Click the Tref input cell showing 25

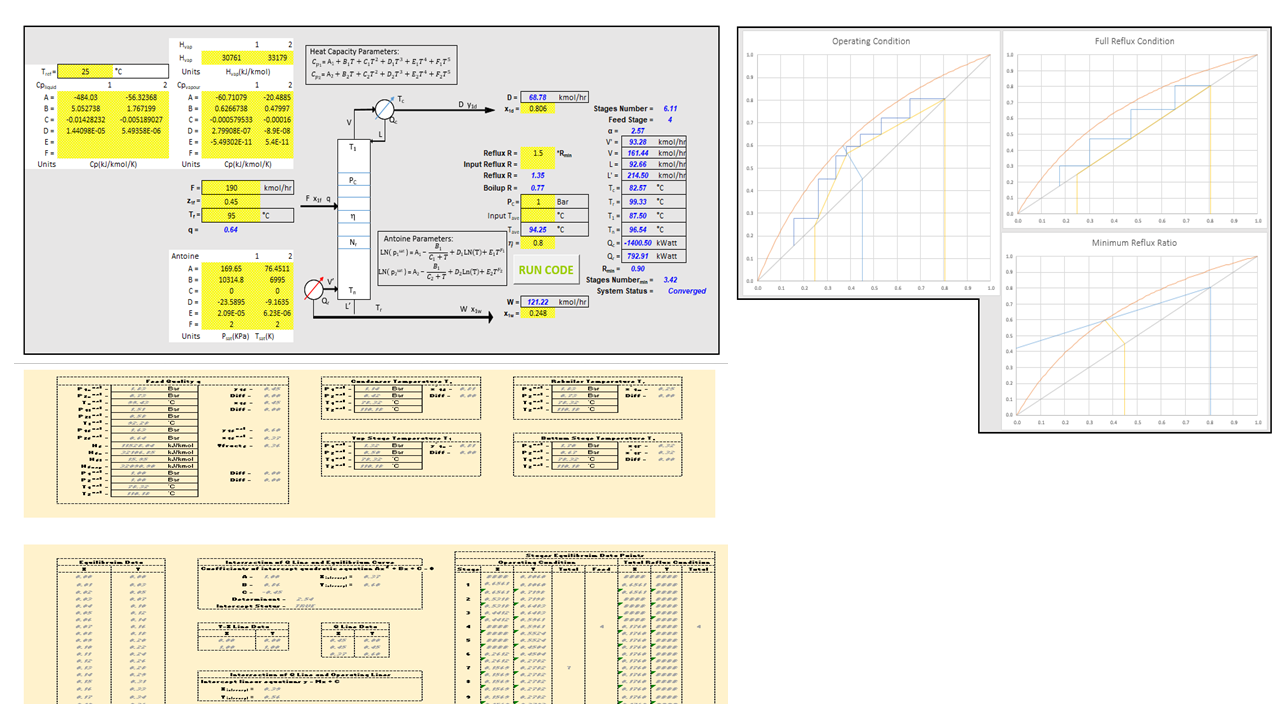click(x=84, y=72)
